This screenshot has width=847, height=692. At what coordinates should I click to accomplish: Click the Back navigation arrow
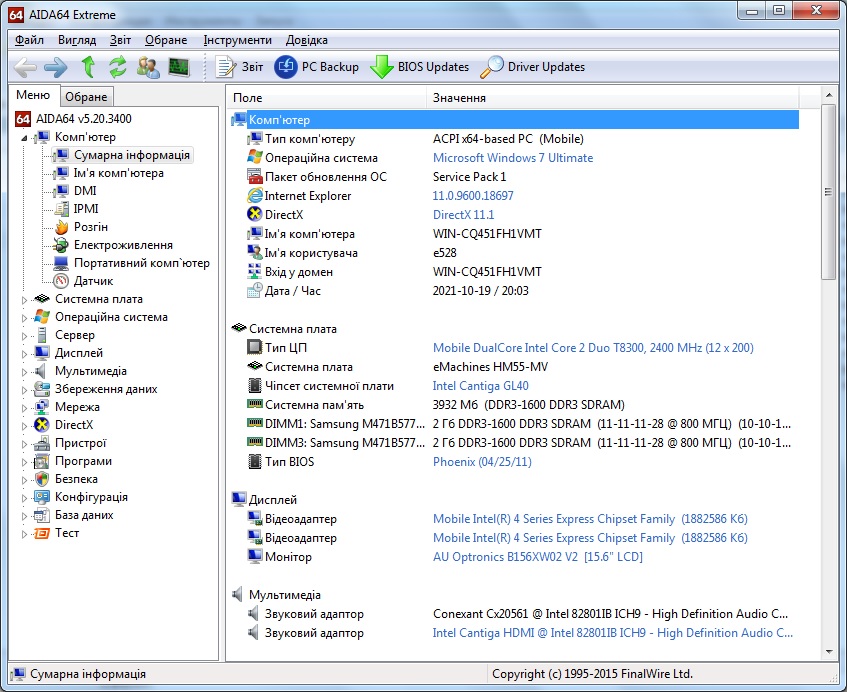(x=25, y=67)
